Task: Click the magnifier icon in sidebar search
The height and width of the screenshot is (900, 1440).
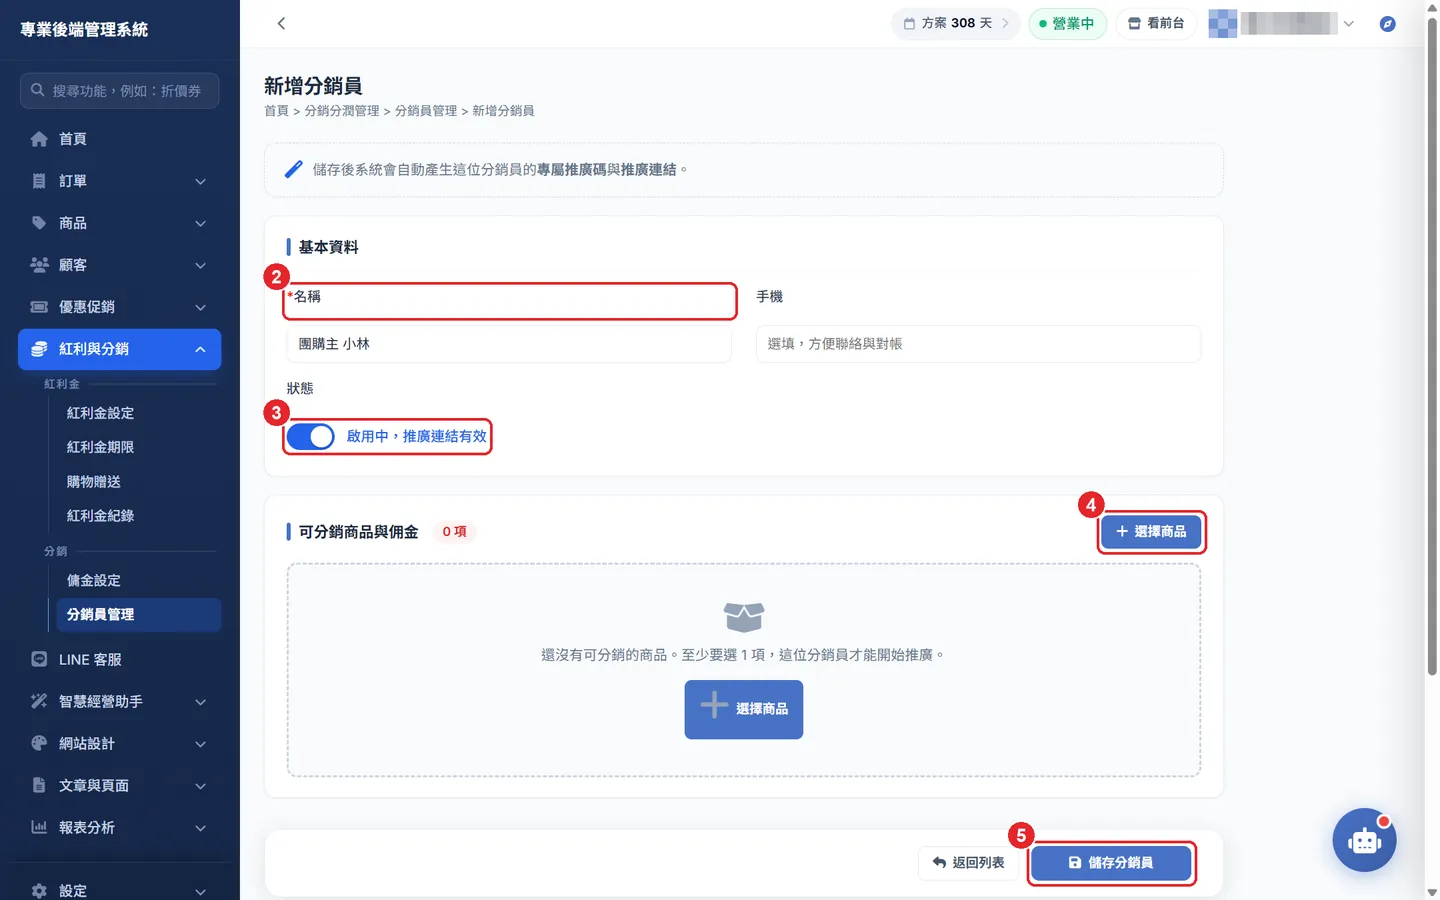Action: click(37, 90)
